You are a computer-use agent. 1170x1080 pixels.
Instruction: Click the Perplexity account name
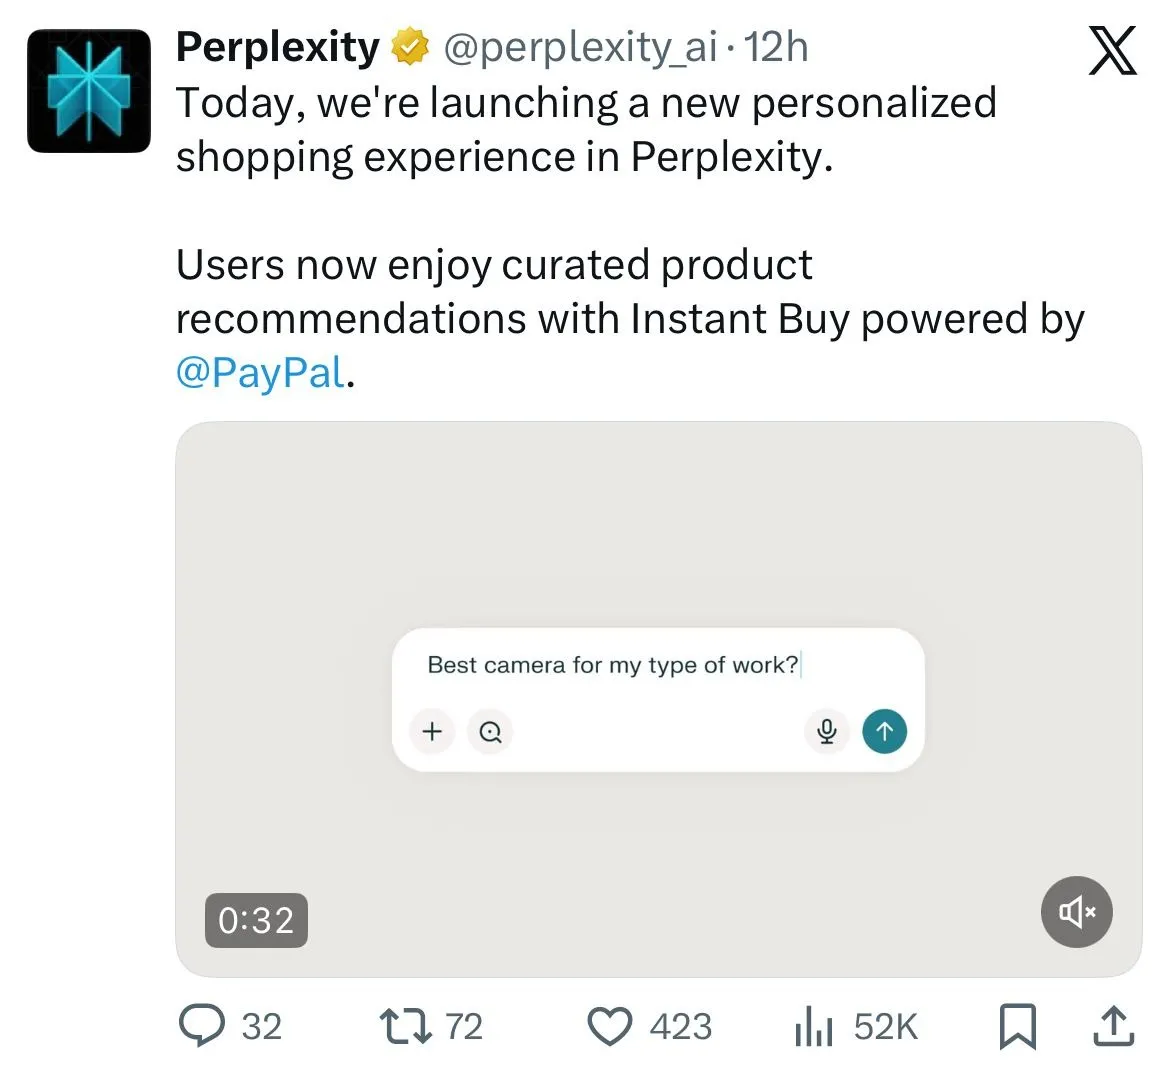(x=277, y=47)
